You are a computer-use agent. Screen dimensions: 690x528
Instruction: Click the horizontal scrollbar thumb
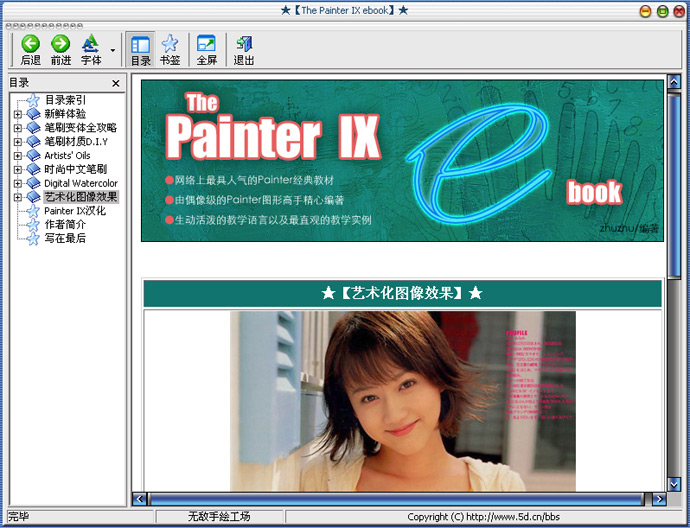coord(396,499)
